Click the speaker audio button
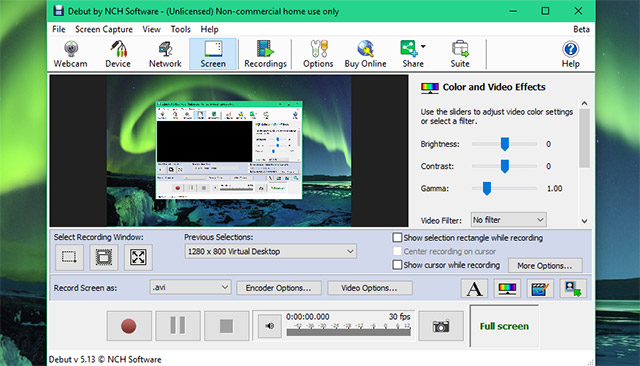Screen dimensions: 640x366 pyautogui.click(x=269, y=326)
